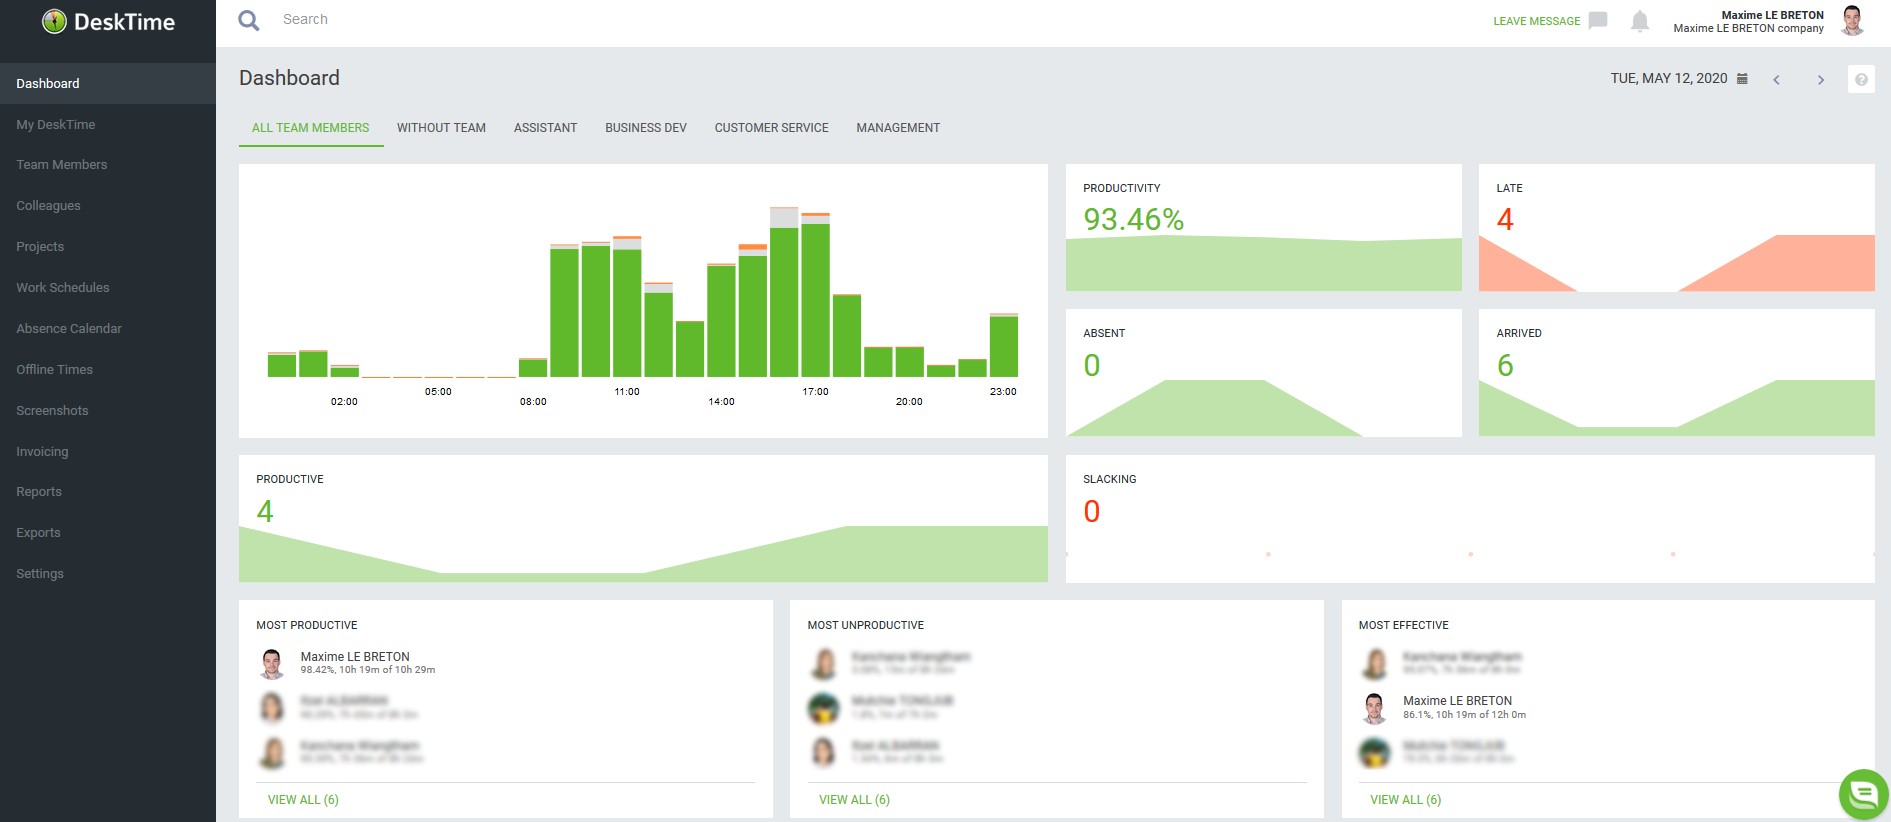Image resolution: width=1891 pixels, height=822 pixels.
Task: Select the Customer Service tab
Action: [x=771, y=128]
